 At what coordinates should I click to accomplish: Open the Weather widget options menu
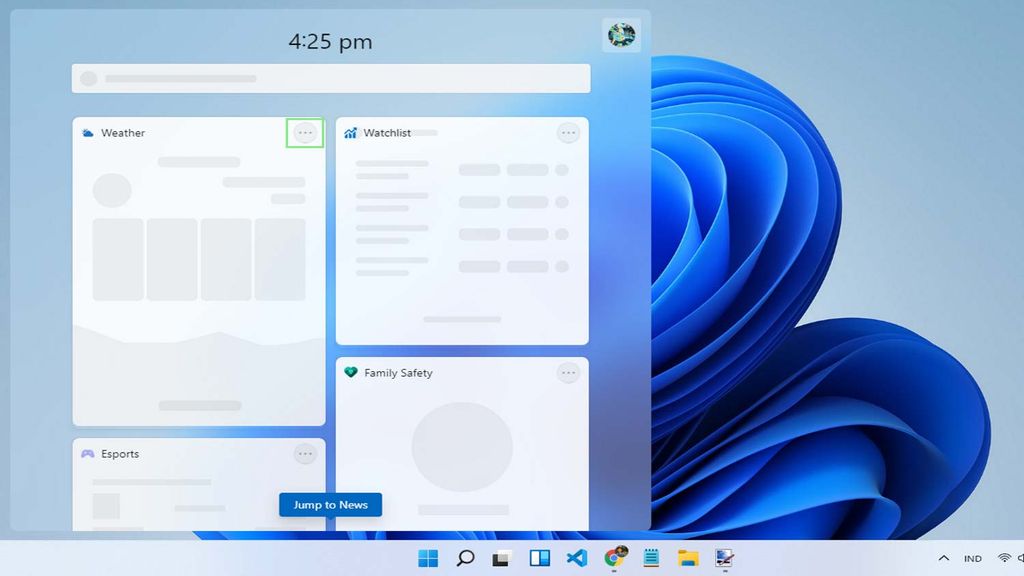305,131
